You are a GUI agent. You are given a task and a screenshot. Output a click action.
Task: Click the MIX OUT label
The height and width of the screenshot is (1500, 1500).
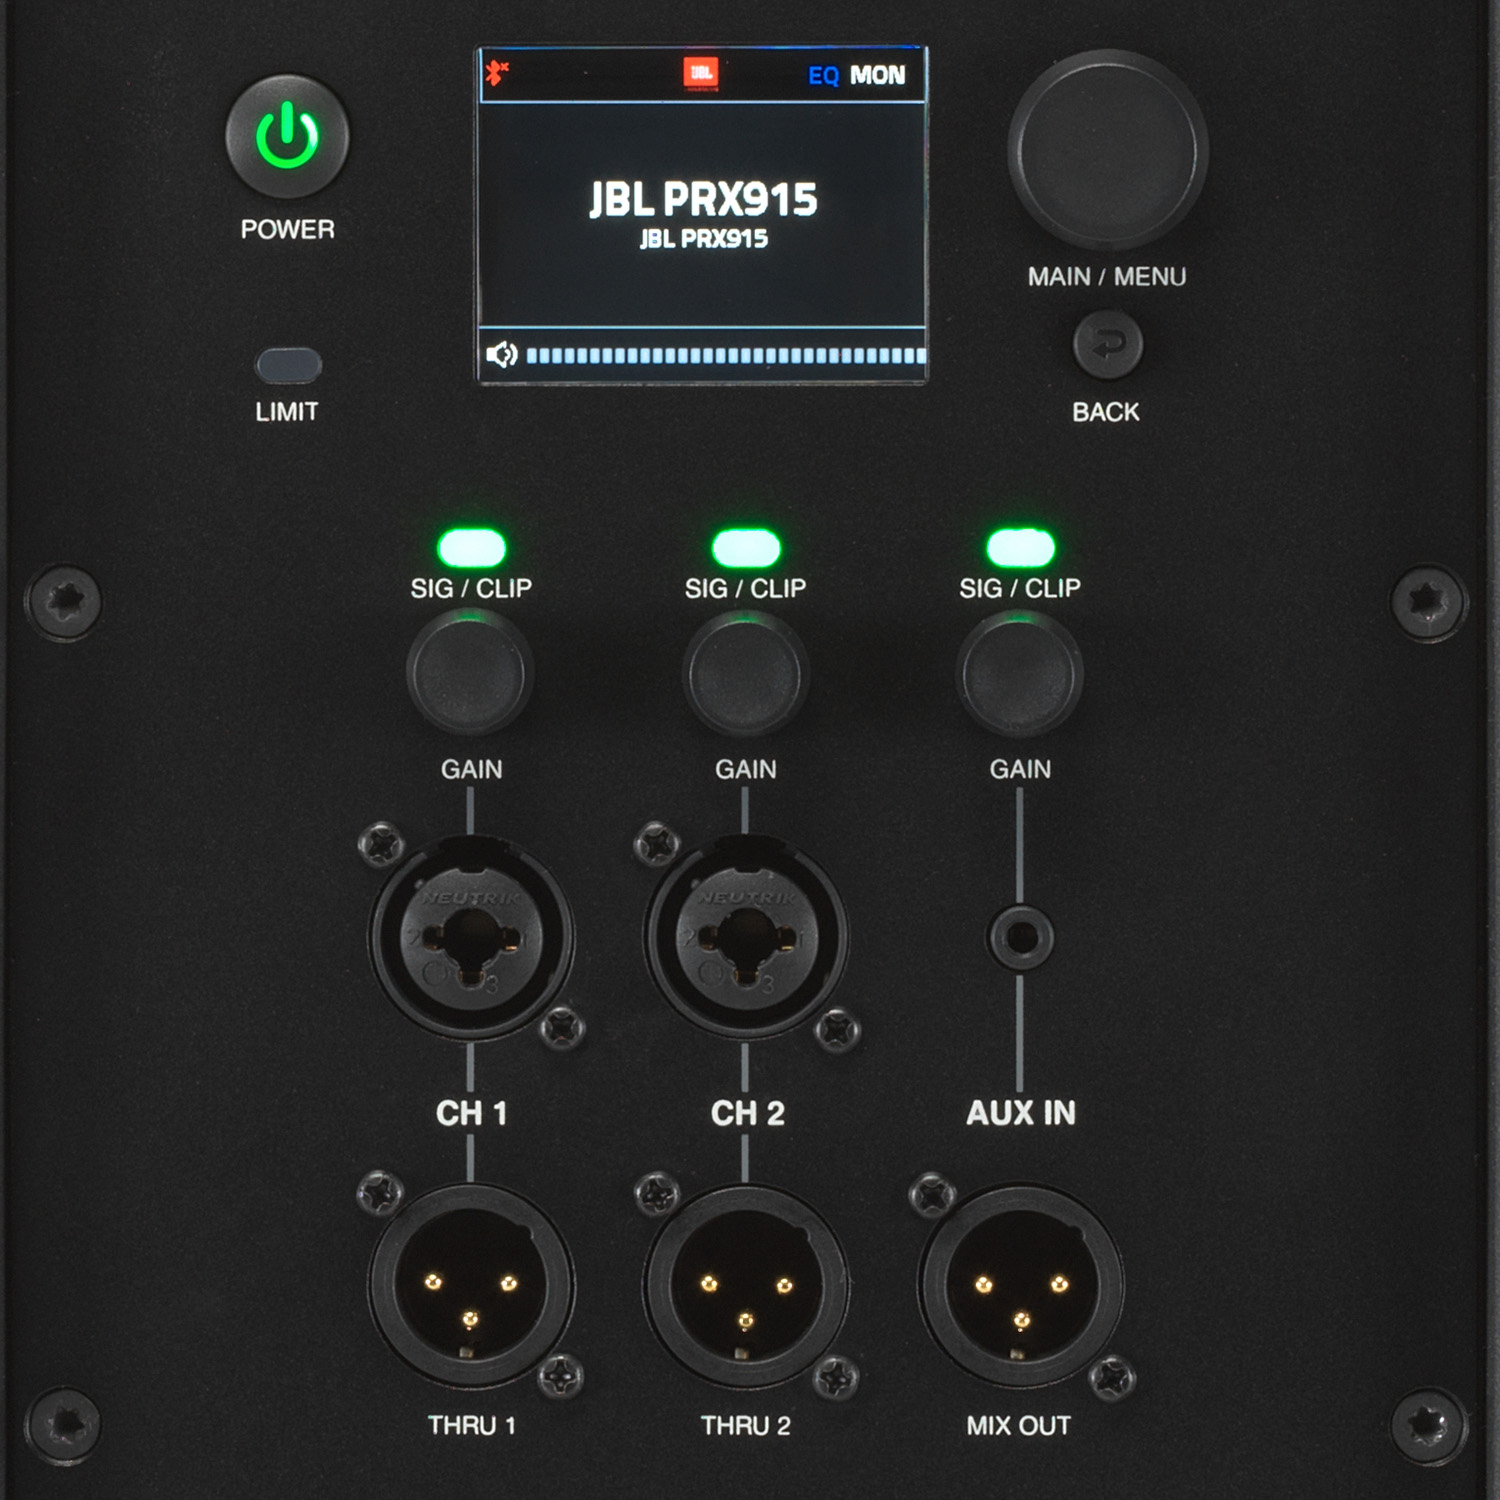(x=1019, y=1426)
